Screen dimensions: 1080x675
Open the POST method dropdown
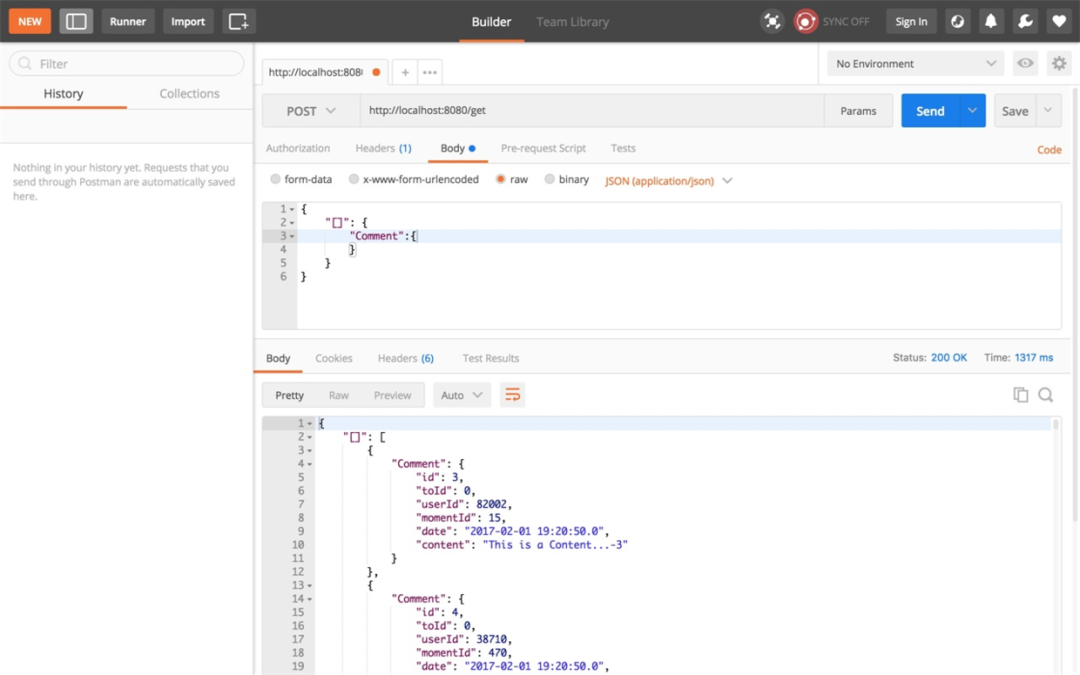311,111
